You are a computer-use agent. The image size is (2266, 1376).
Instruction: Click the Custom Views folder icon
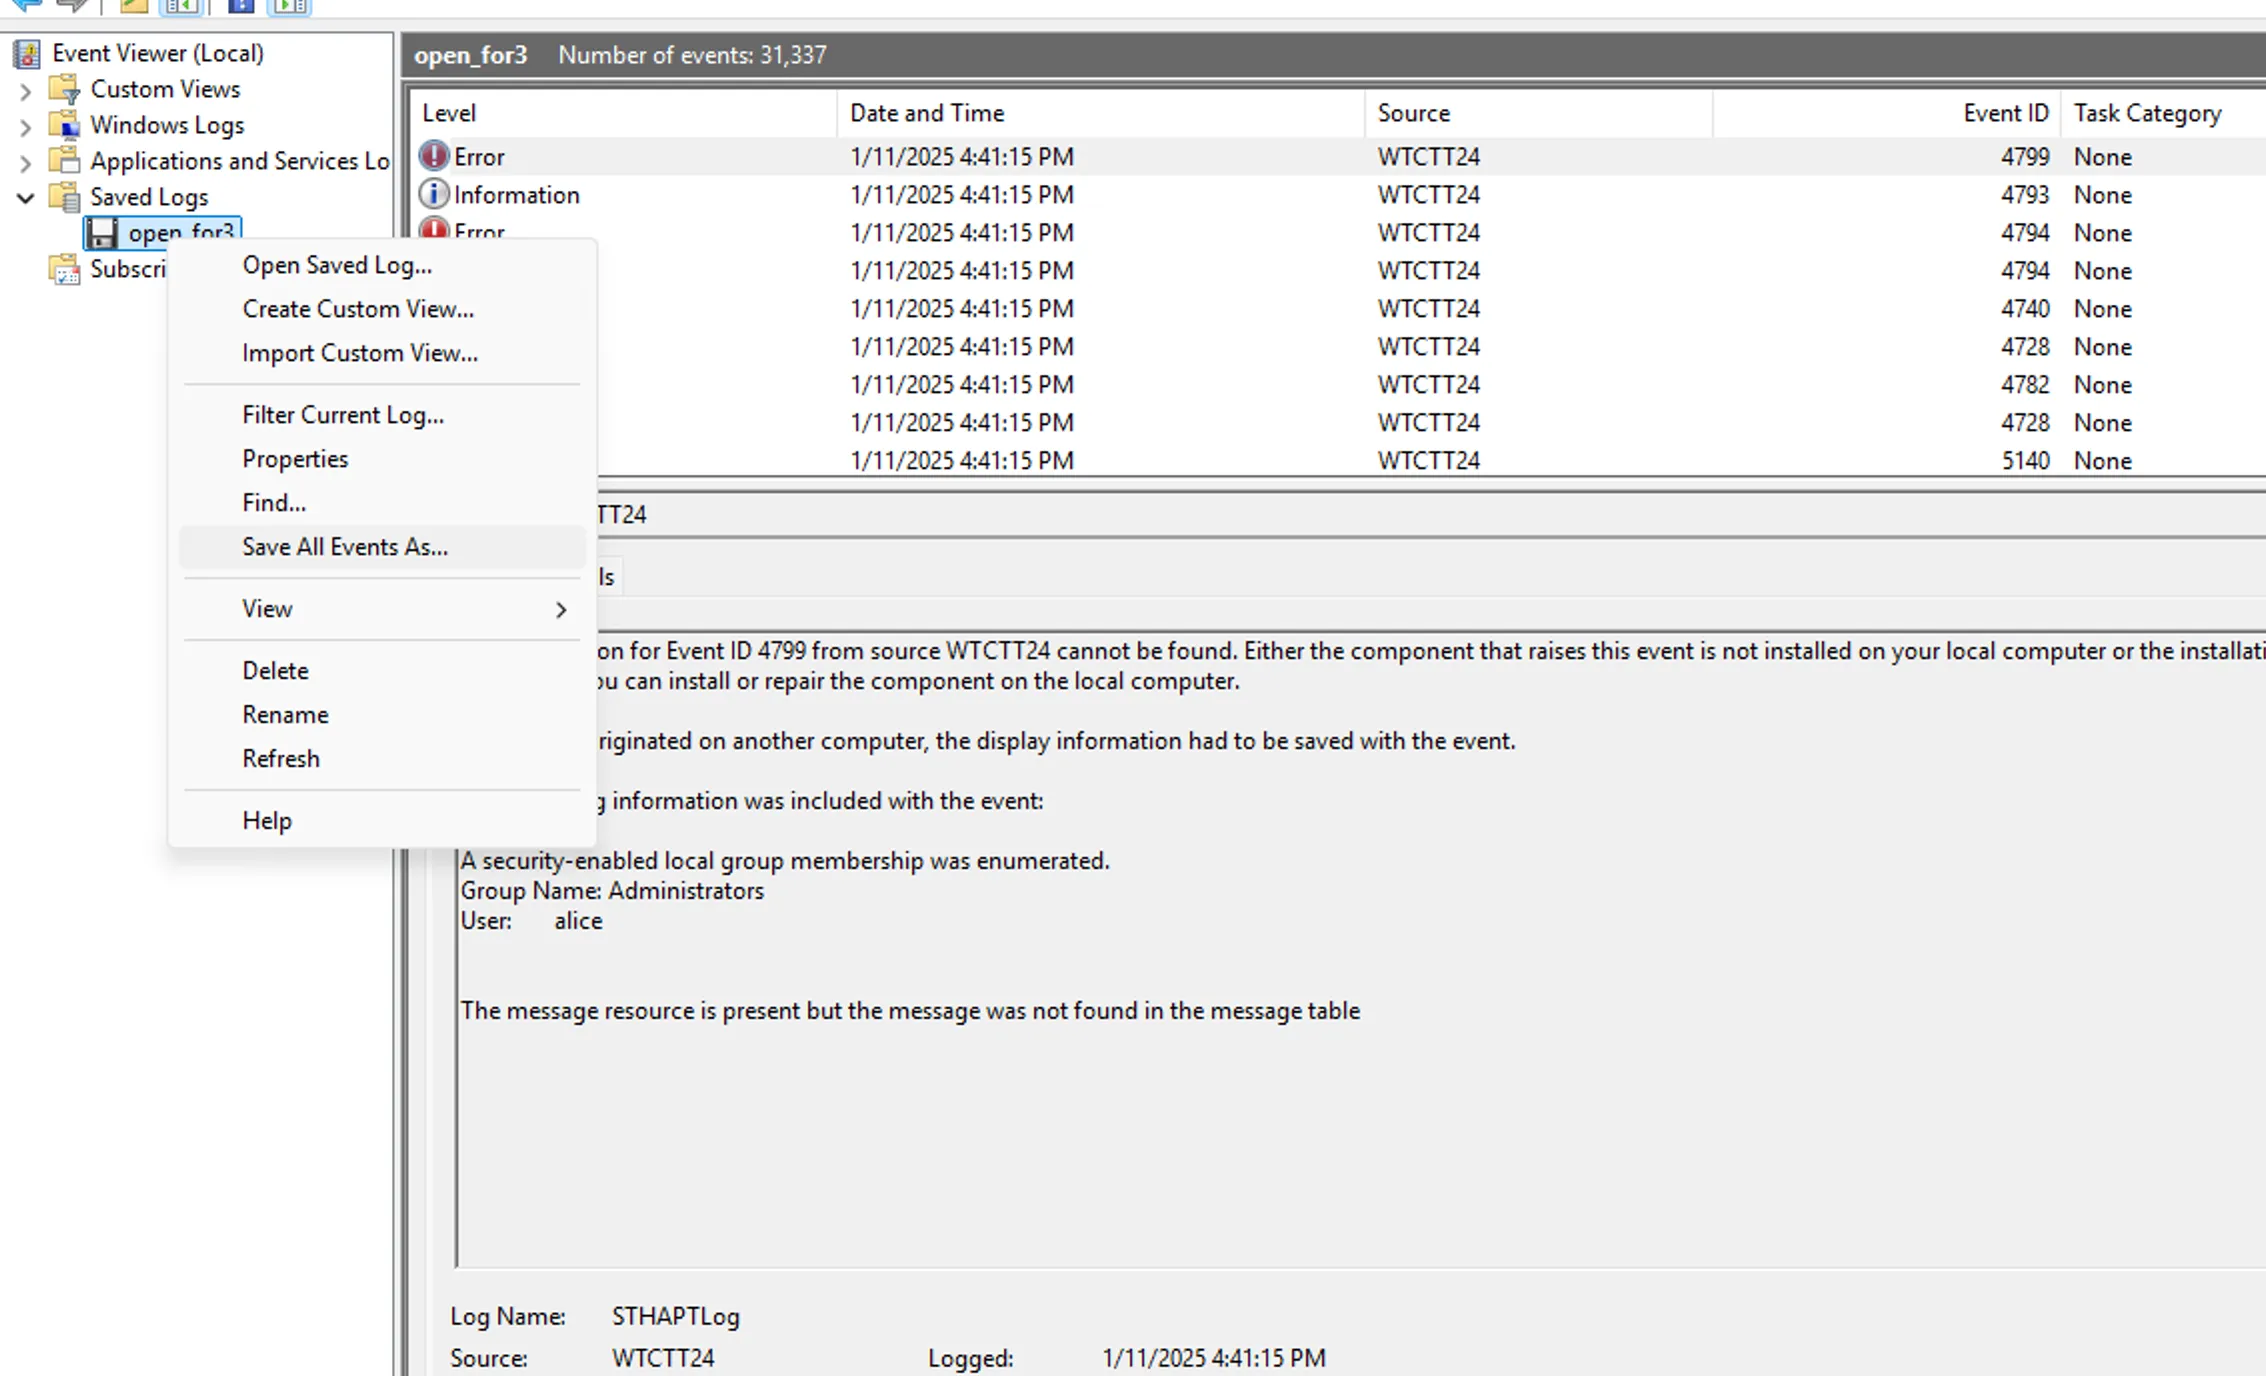(65, 89)
